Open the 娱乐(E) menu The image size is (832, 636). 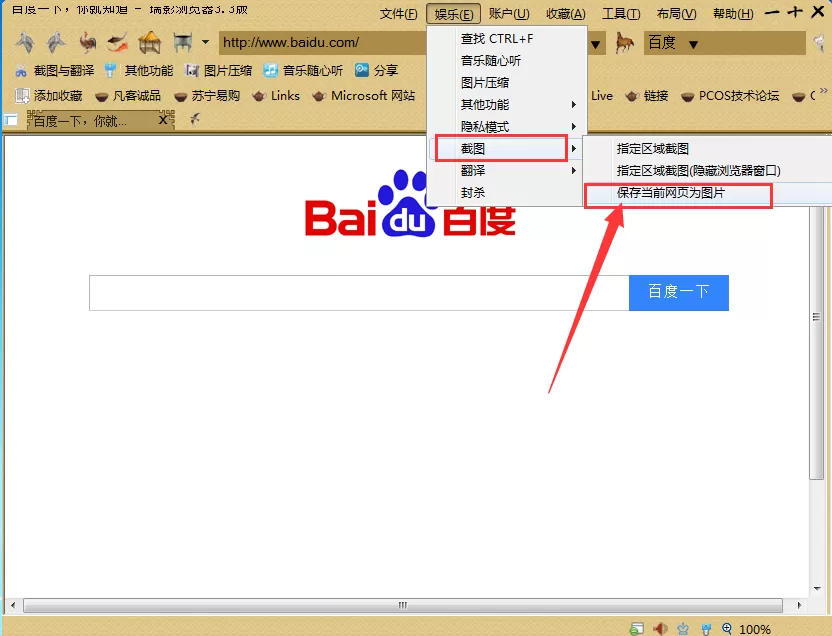click(x=454, y=14)
